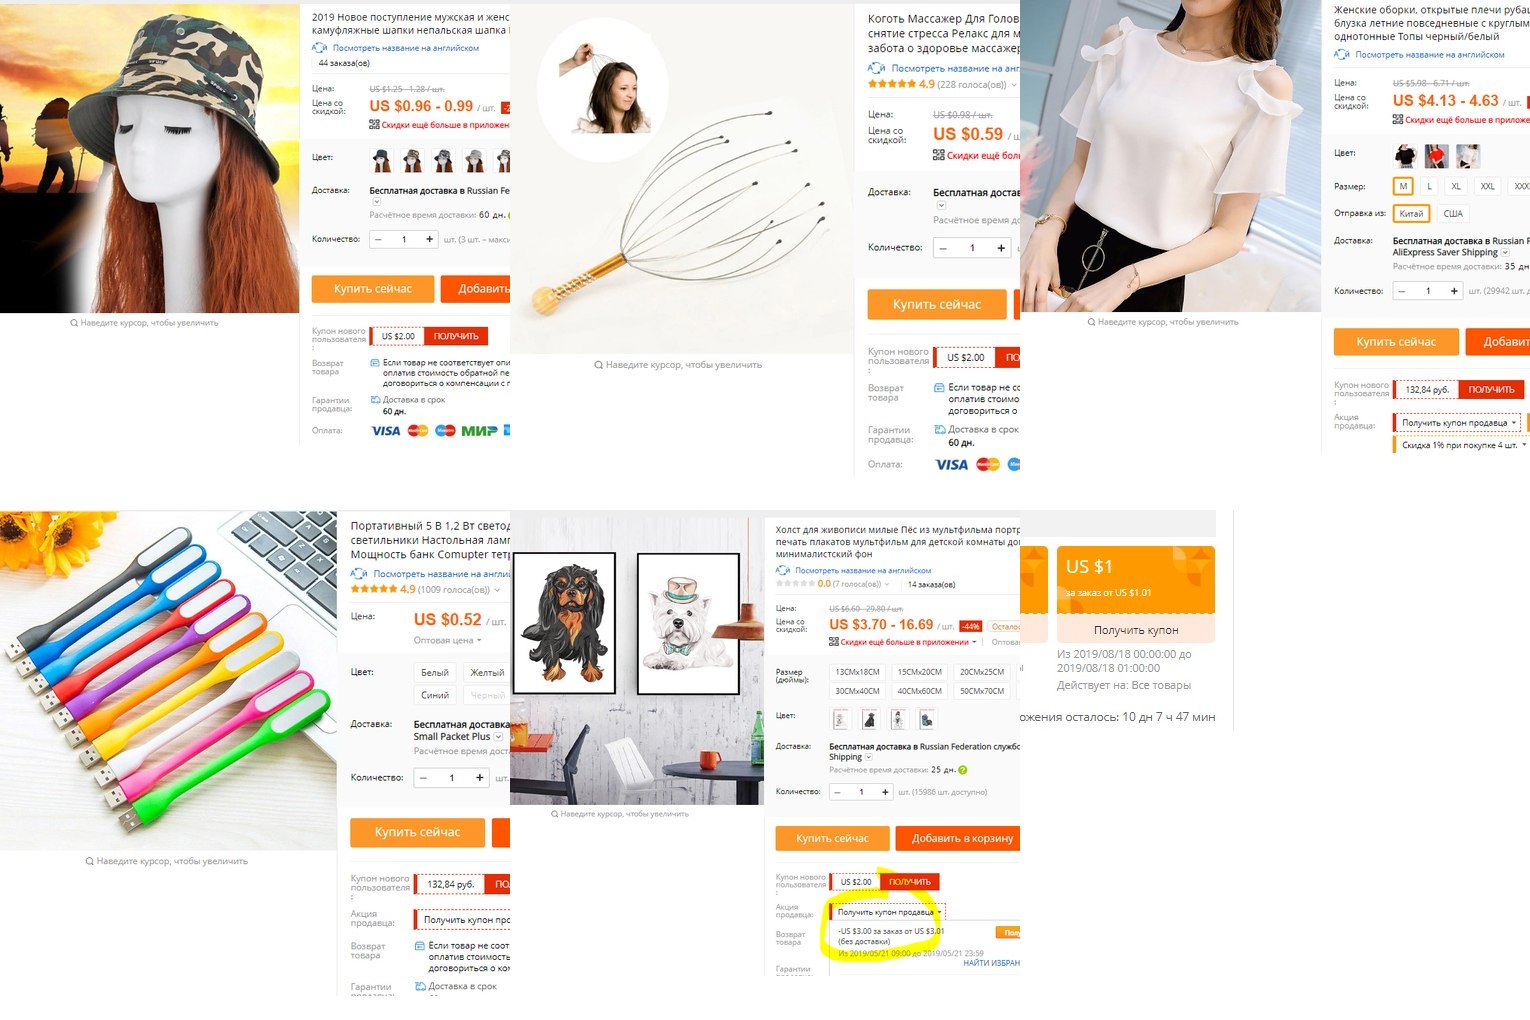
Task: Open shipping chevron next to AliExpress Saver Shipping
Action: pos(1505,253)
